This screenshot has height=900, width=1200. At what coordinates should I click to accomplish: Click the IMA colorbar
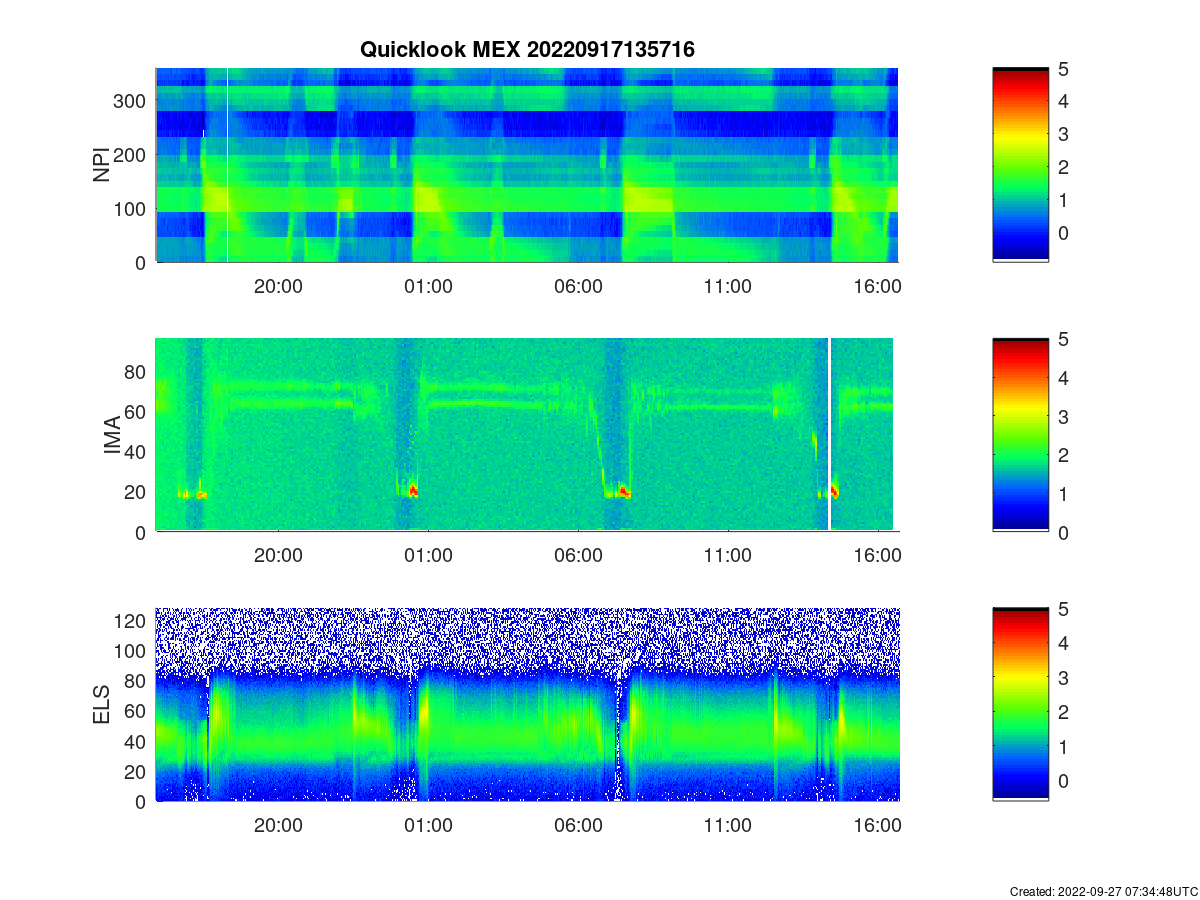coord(1020,435)
